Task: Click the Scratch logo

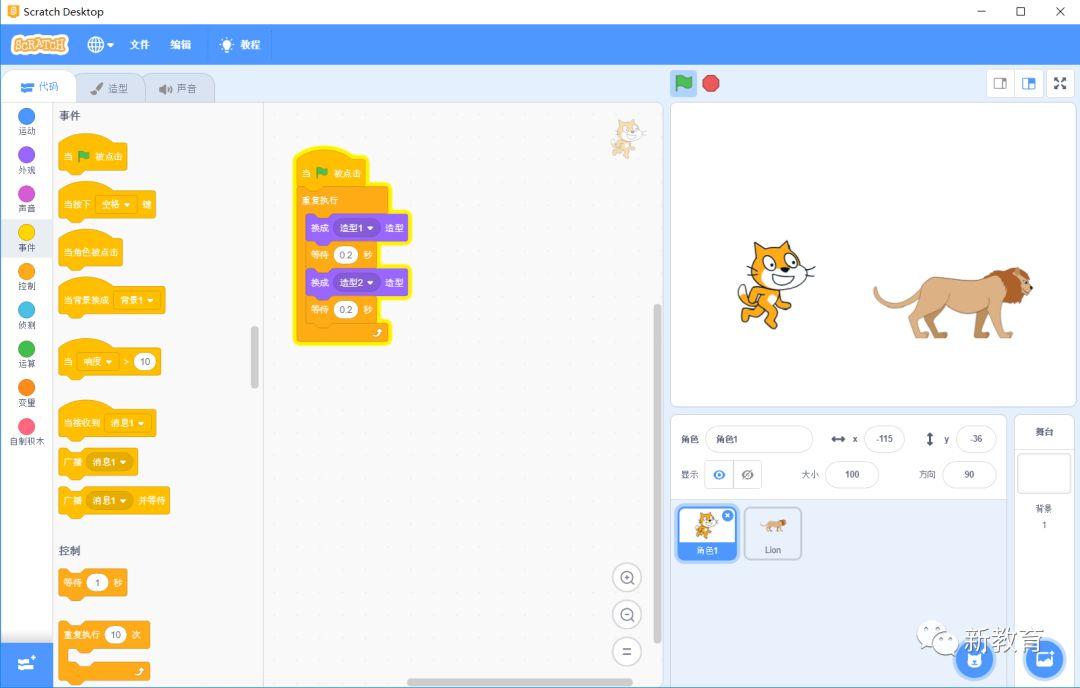Action: point(40,45)
